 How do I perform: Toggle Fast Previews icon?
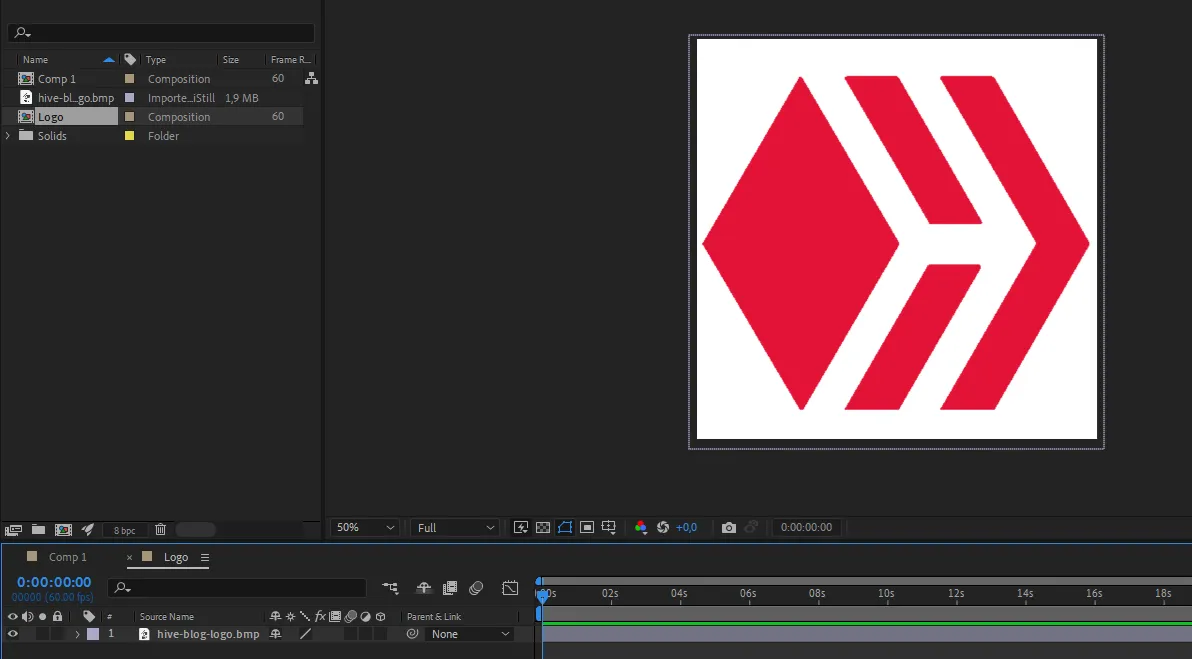(x=521, y=528)
